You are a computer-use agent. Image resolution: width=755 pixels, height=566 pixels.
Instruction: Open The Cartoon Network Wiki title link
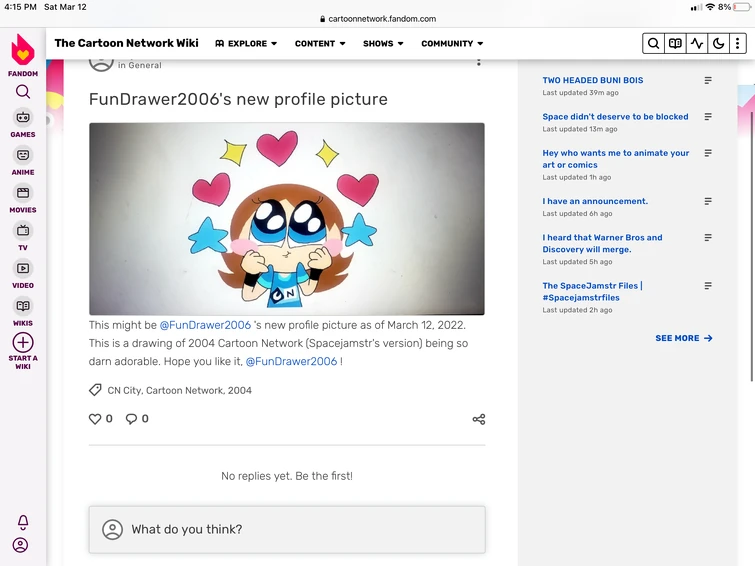126,43
